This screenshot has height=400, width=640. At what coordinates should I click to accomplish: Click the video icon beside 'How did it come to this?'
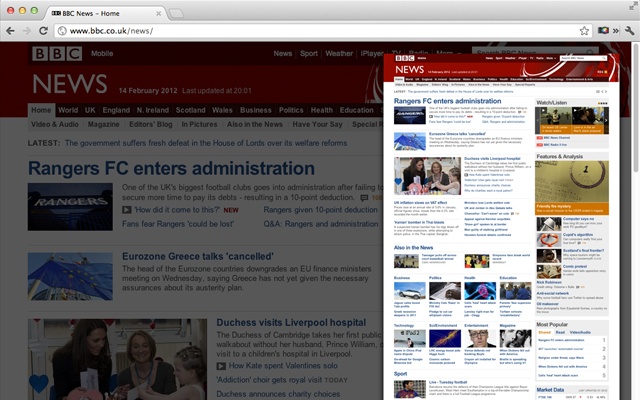coord(127,210)
